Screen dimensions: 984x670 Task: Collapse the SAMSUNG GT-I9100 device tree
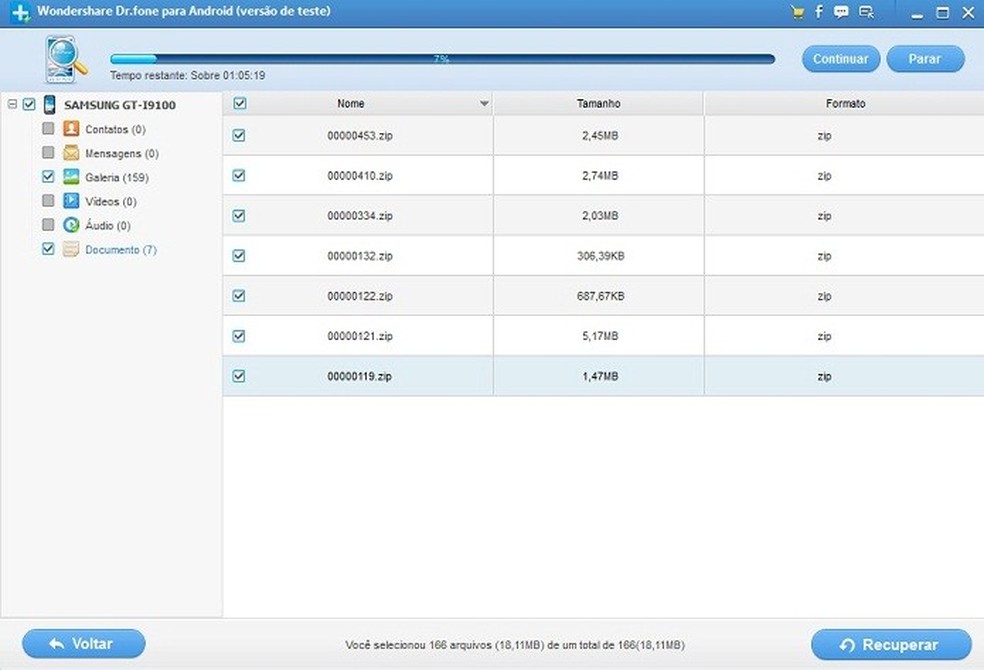click(x=12, y=104)
